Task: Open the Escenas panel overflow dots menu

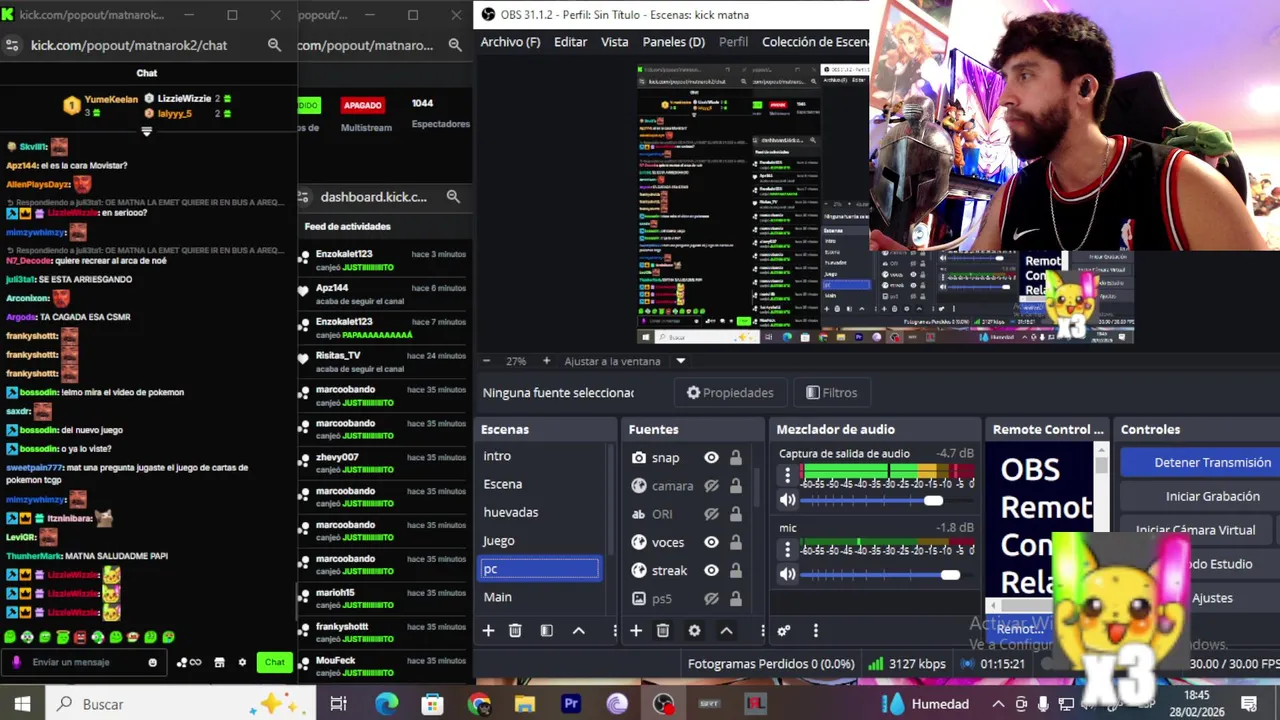Action: [615, 631]
